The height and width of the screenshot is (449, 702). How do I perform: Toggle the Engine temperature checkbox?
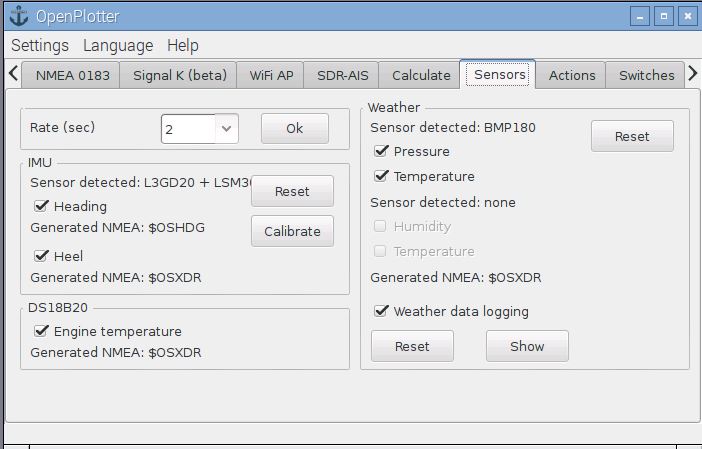[x=42, y=331]
